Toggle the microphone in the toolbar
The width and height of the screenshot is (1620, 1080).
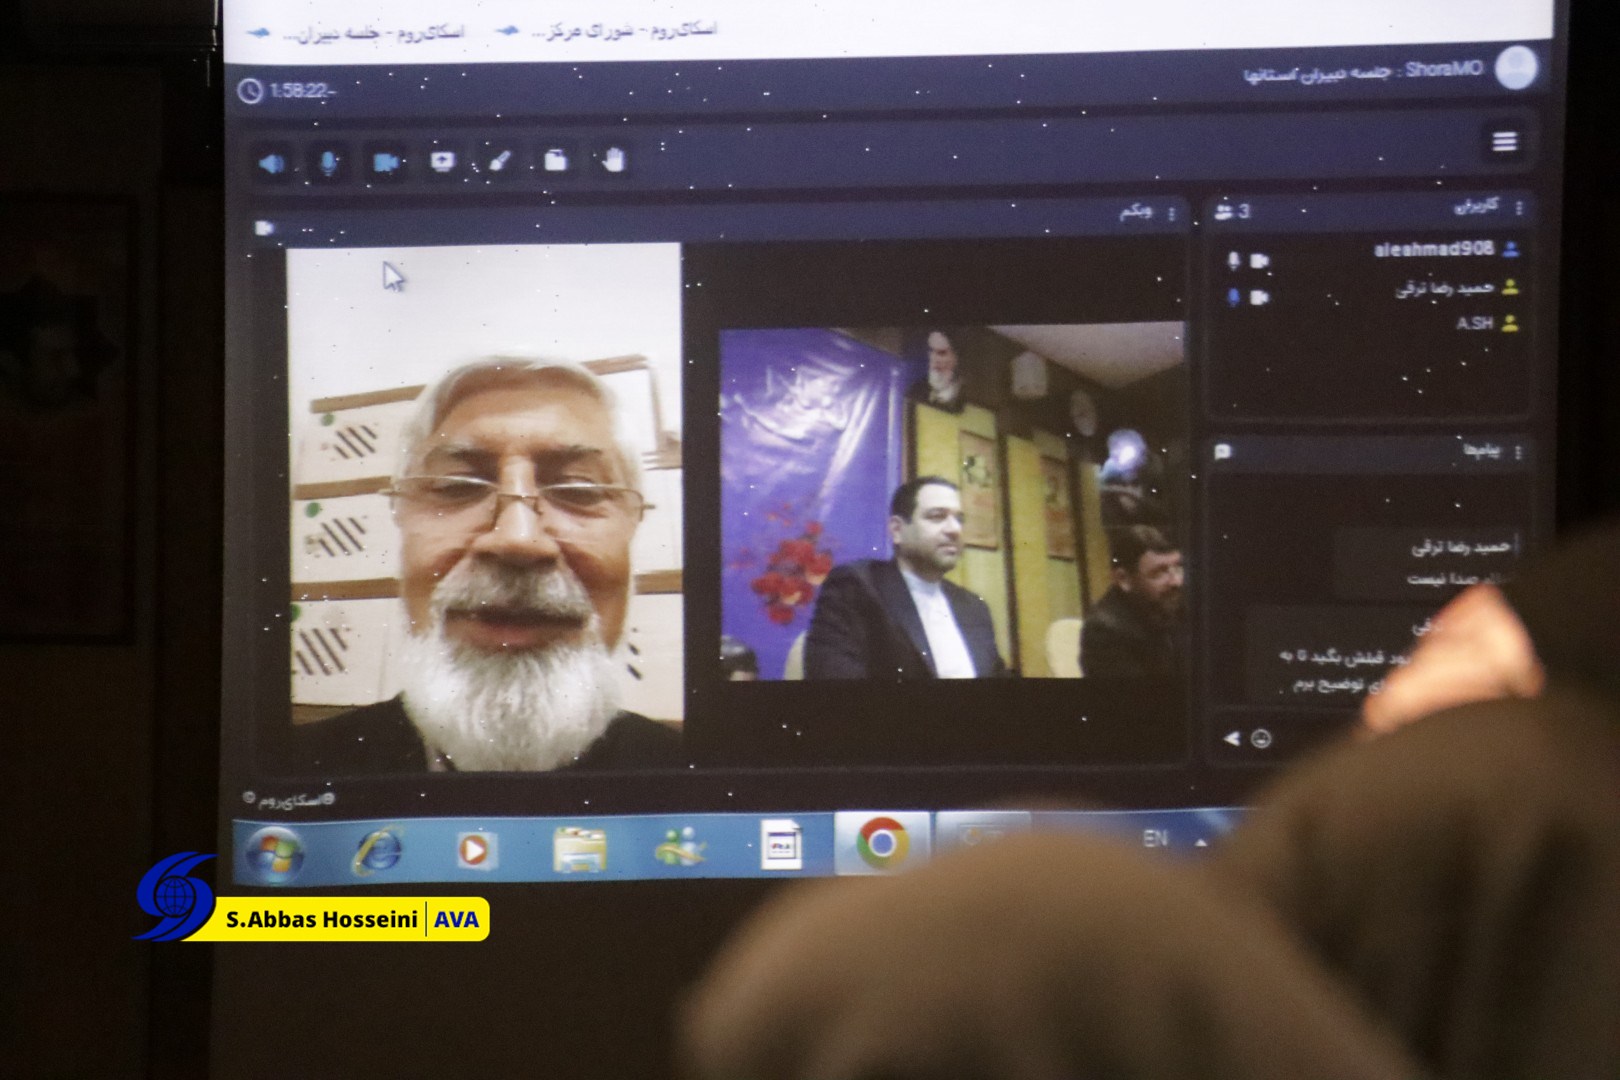(328, 162)
